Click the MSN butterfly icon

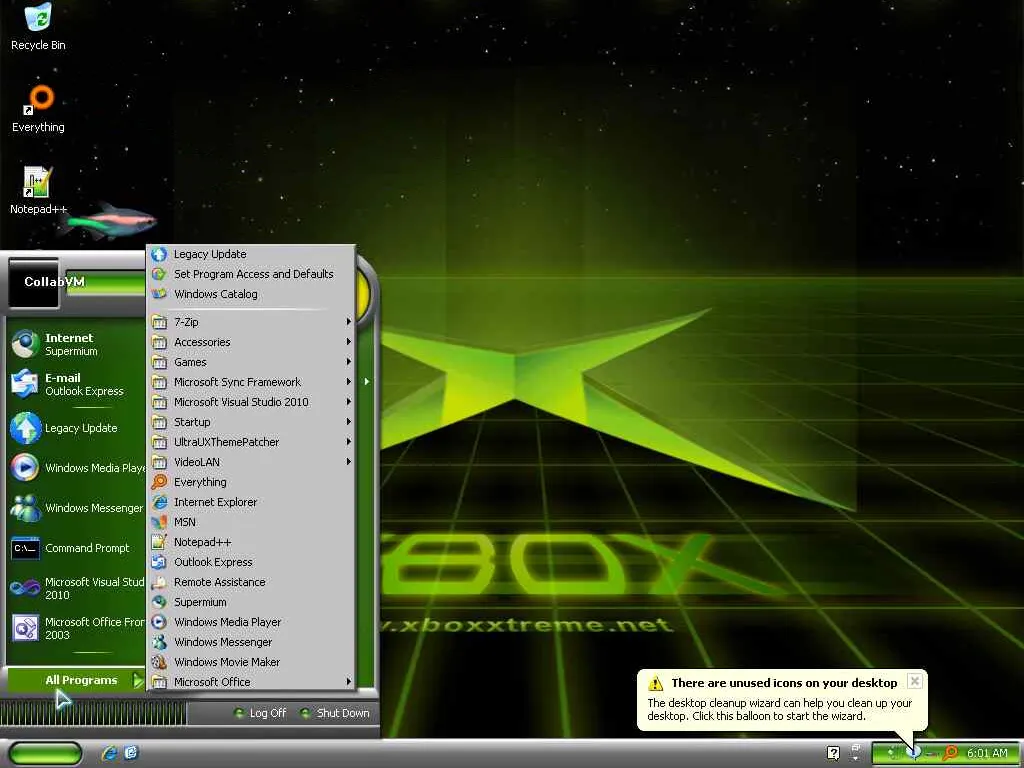[x=159, y=522]
